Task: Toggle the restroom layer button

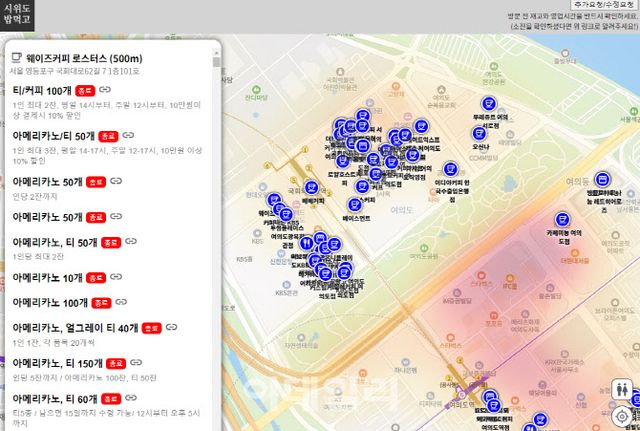Action: [x=624, y=387]
